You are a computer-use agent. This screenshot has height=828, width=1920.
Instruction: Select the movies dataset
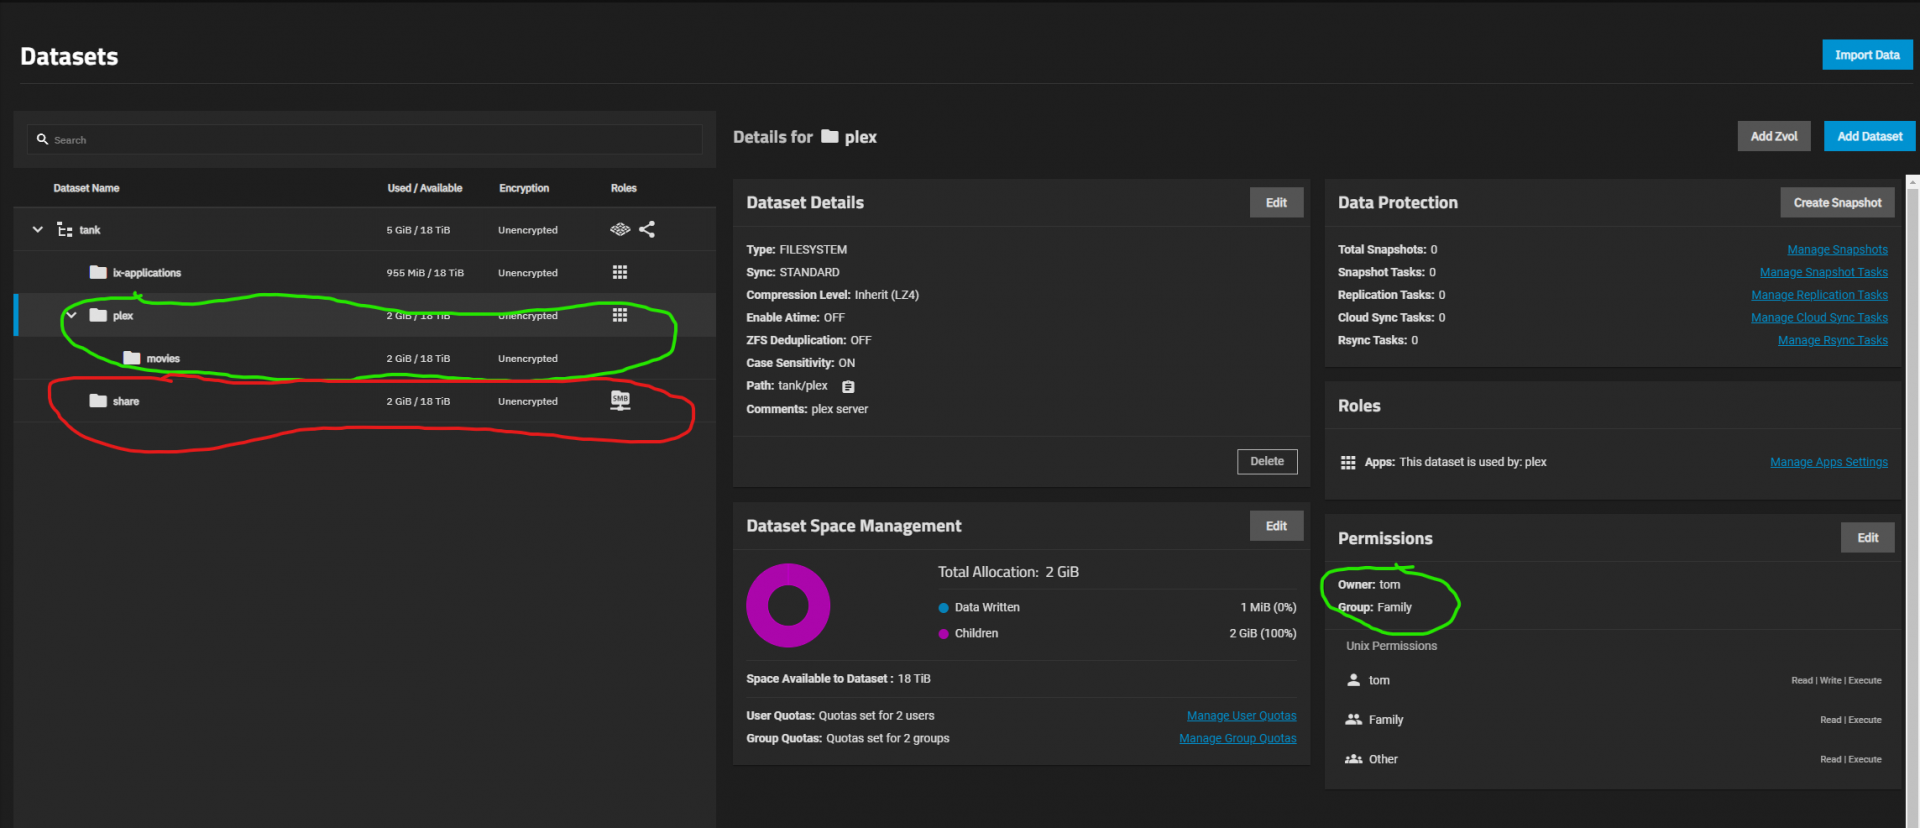click(x=163, y=358)
